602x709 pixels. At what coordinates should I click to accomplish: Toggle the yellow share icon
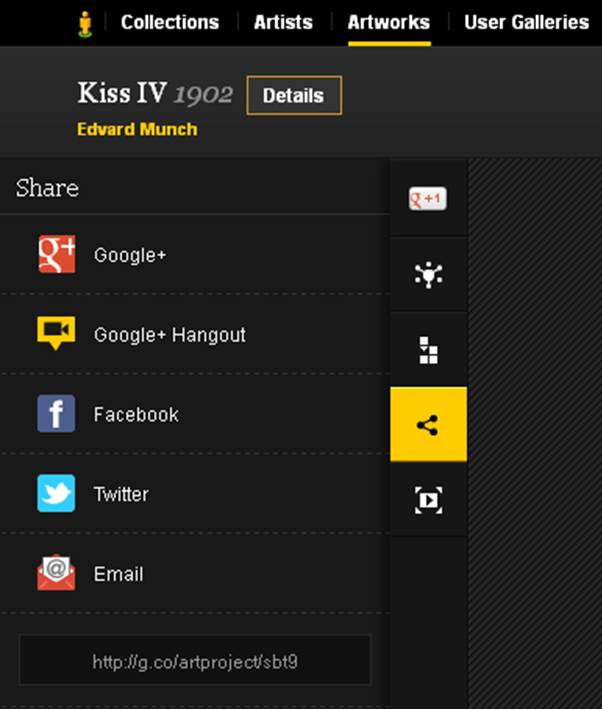[429, 425]
